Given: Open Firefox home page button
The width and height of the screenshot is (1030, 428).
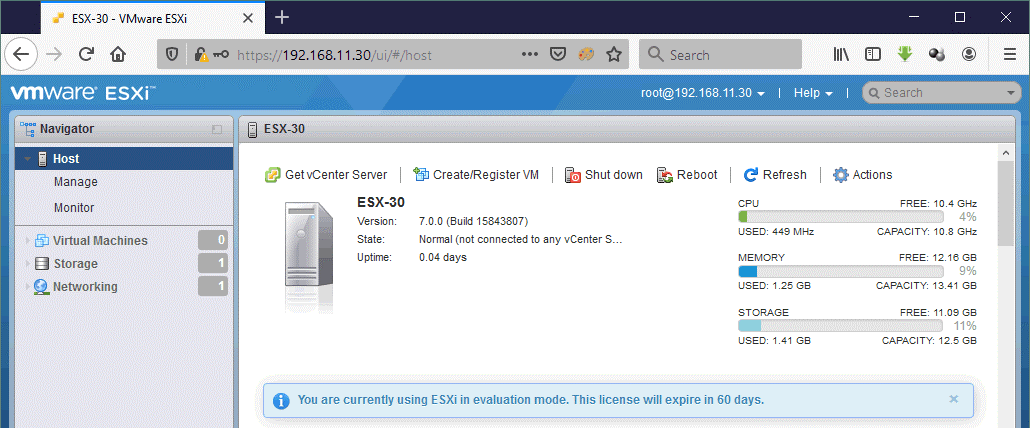Looking at the screenshot, I should (x=118, y=55).
